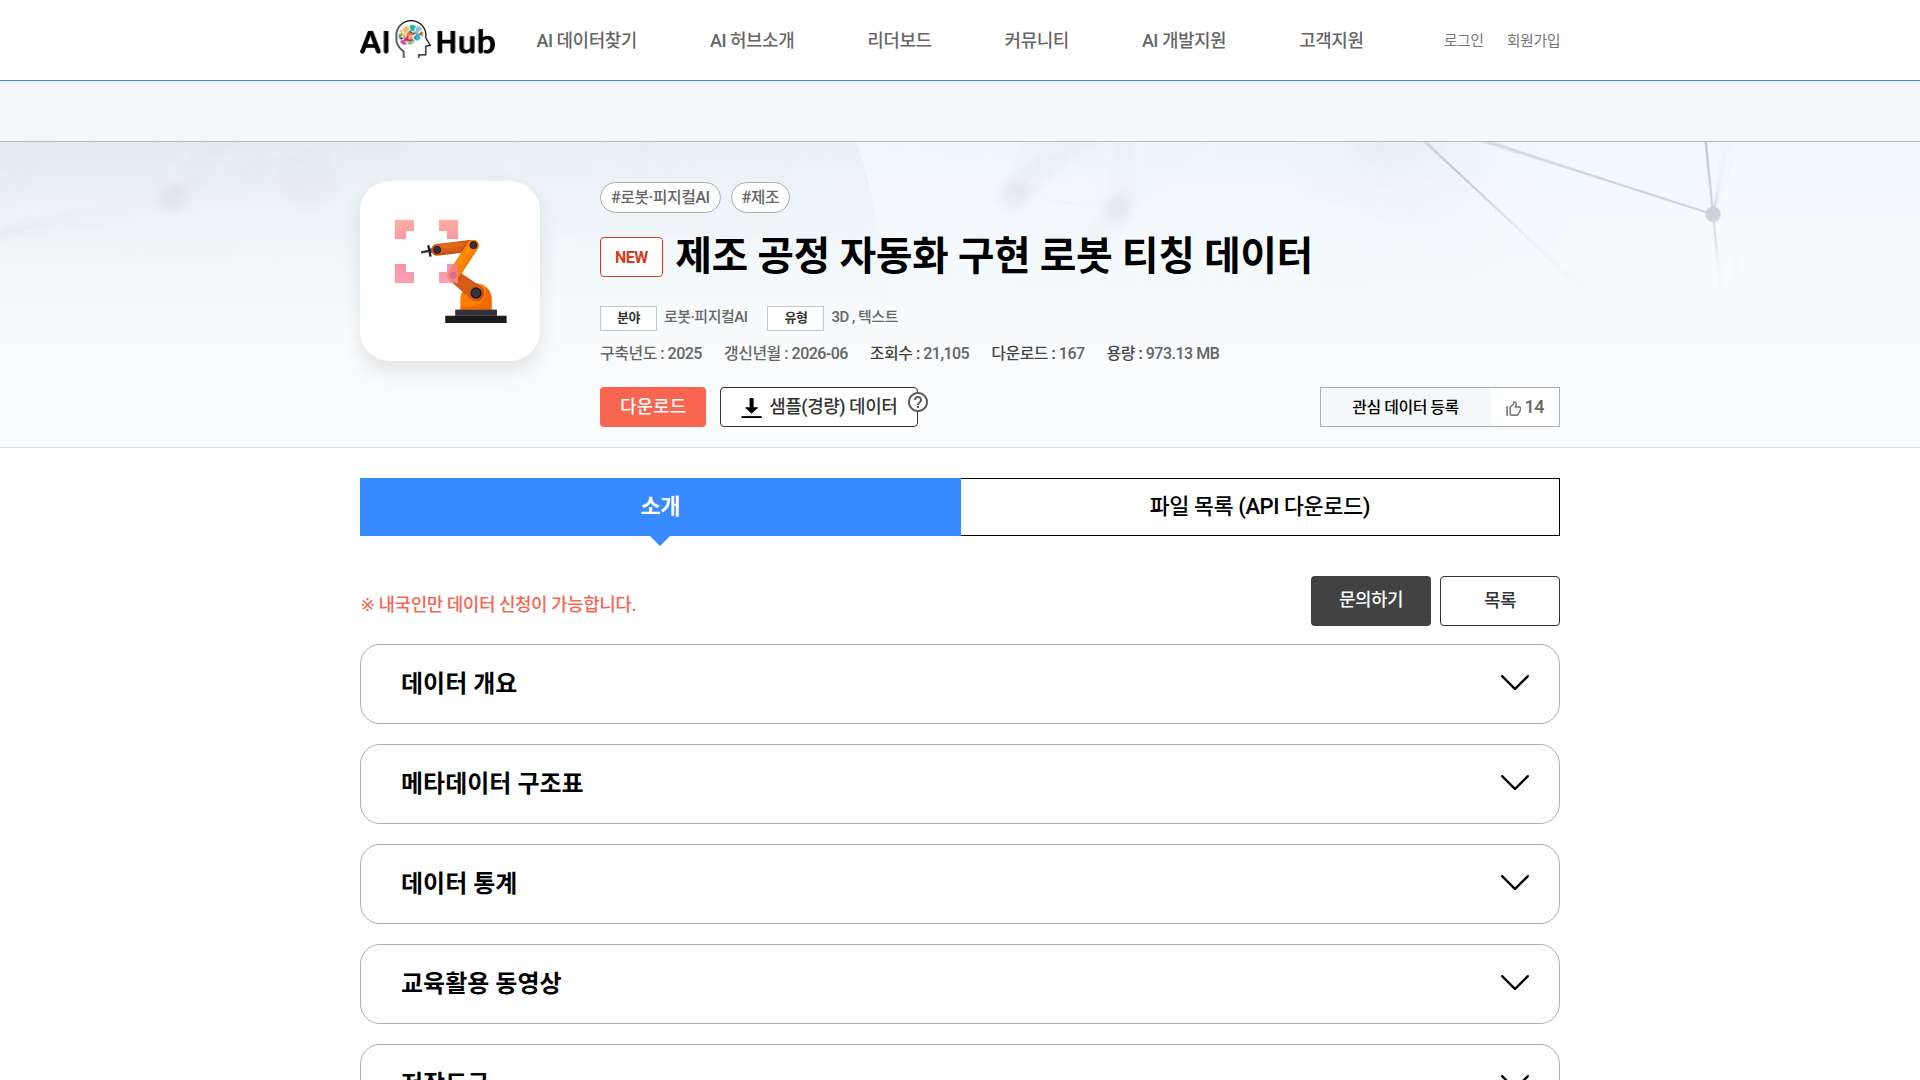
Task: Expand the 교육활용 동영상 section
Action: (960, 984)
